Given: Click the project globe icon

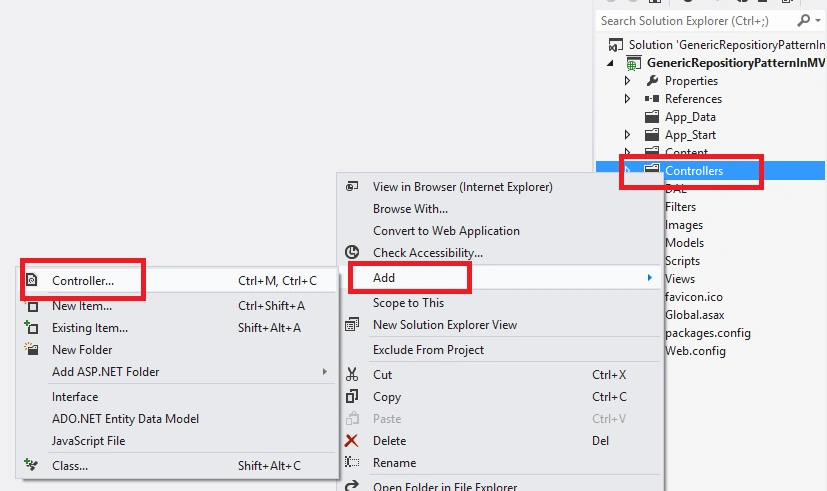Looking at the screenshot, I should [x=633, y=63].
